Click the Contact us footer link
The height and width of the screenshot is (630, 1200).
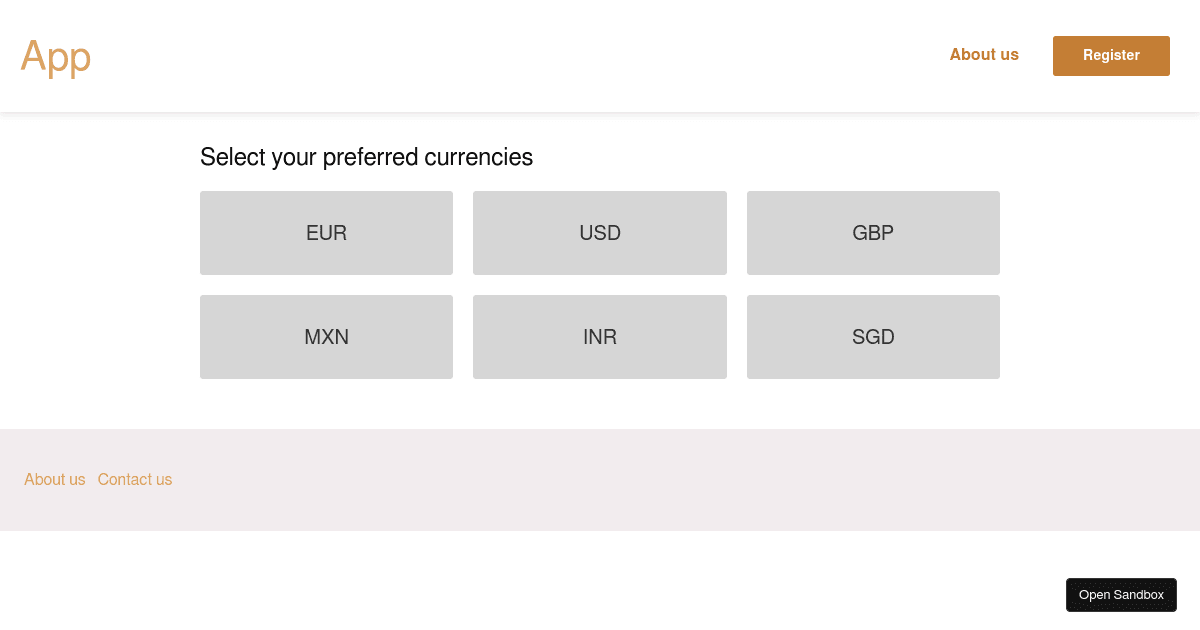pyautogui.click(x=135, y=480)
